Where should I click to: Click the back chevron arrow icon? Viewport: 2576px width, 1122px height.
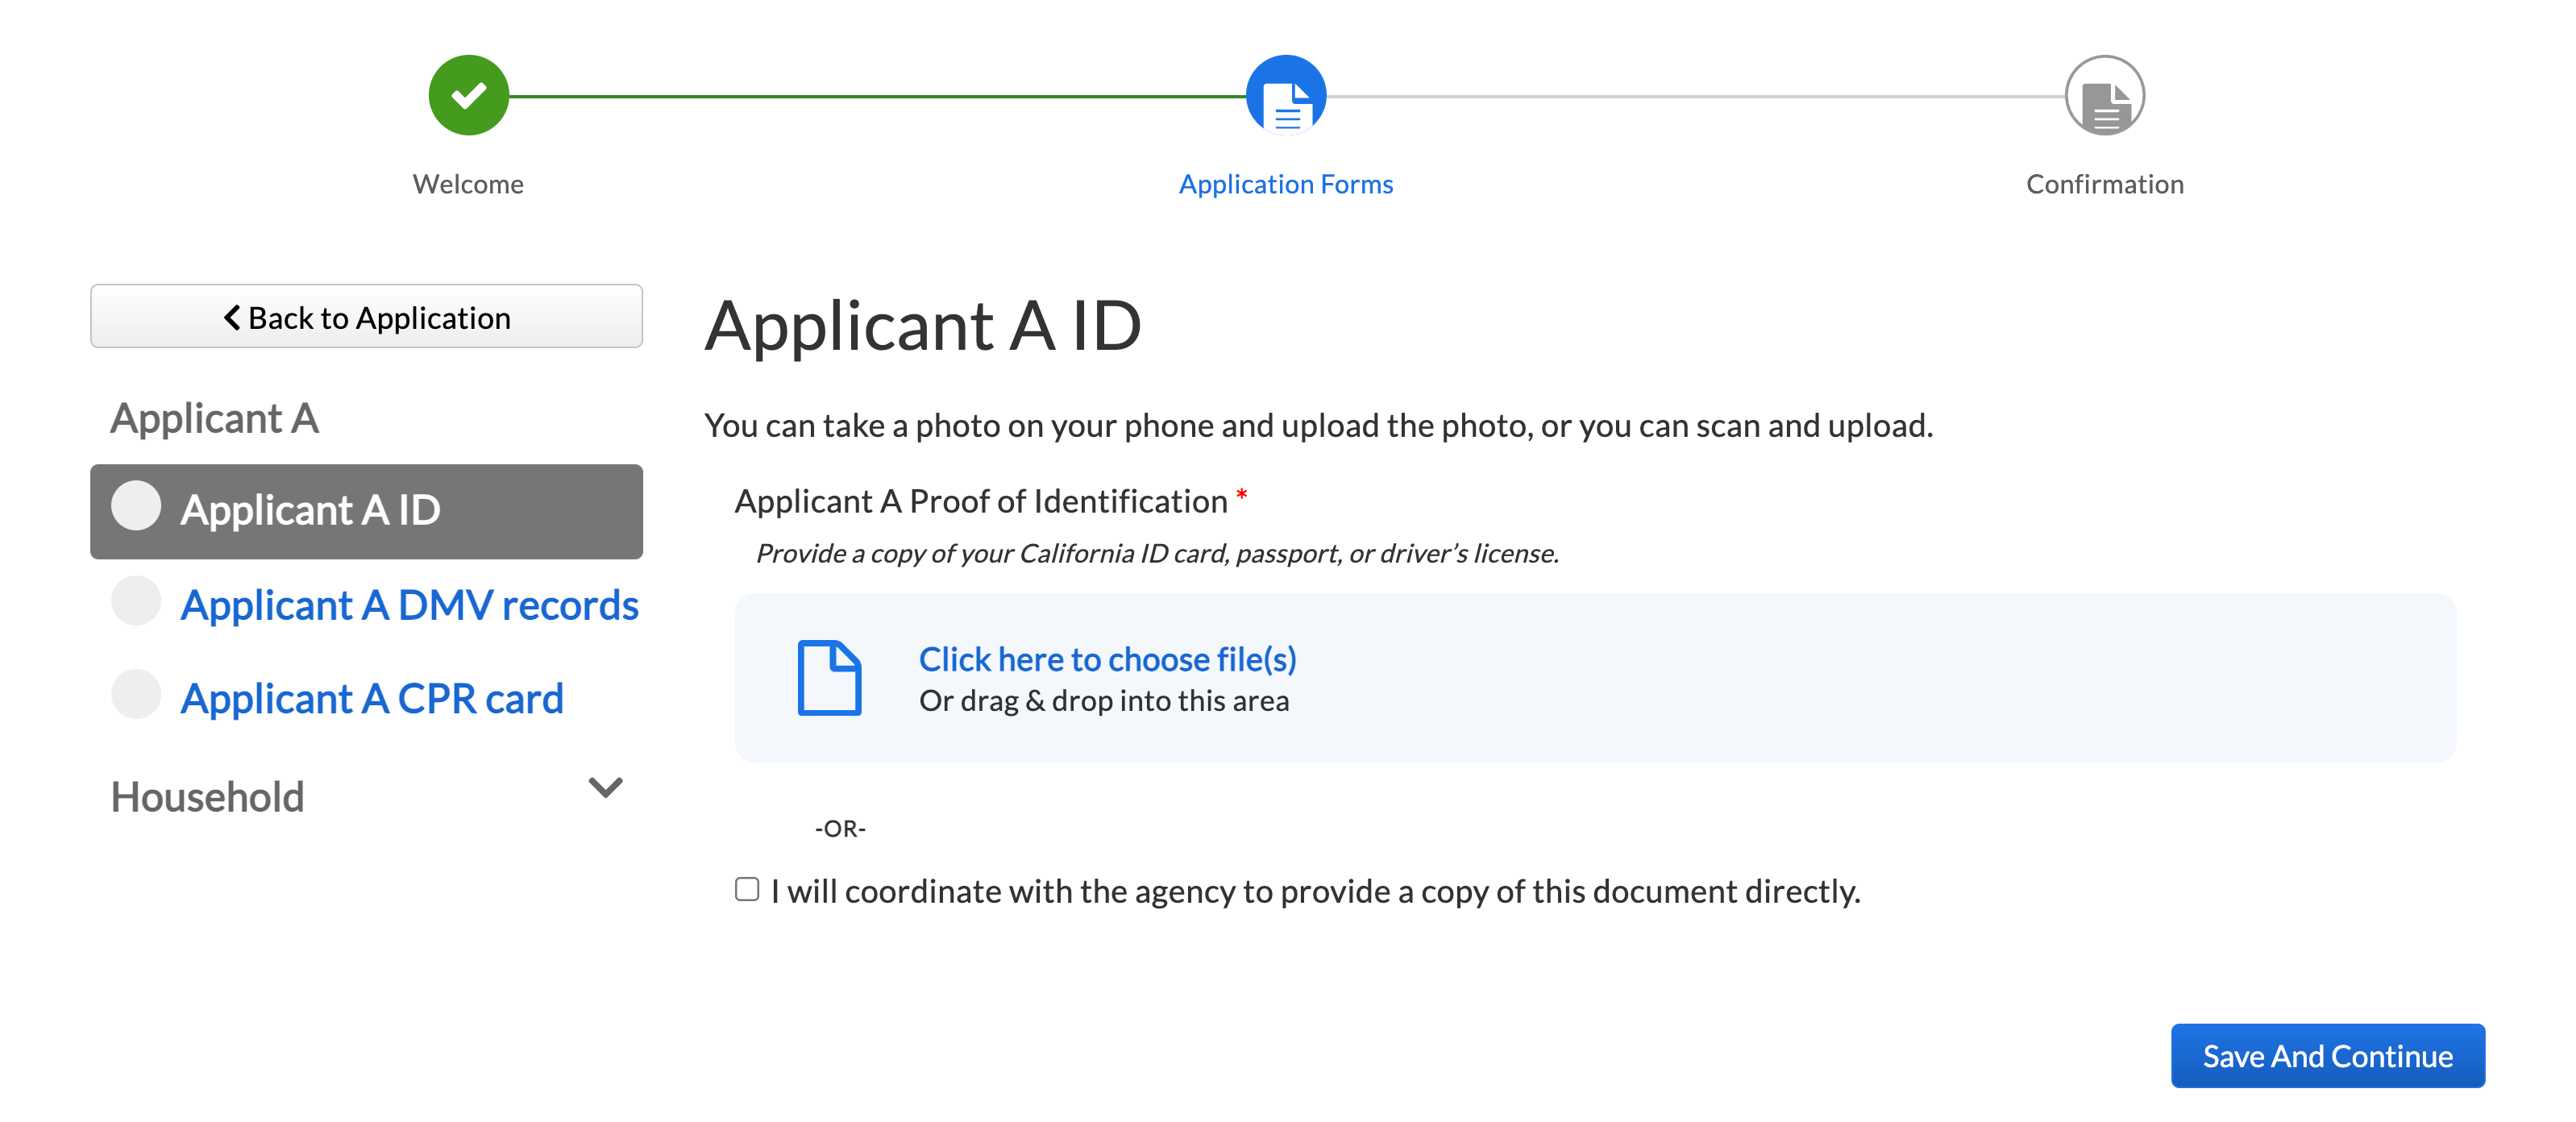tap(231, 317)
